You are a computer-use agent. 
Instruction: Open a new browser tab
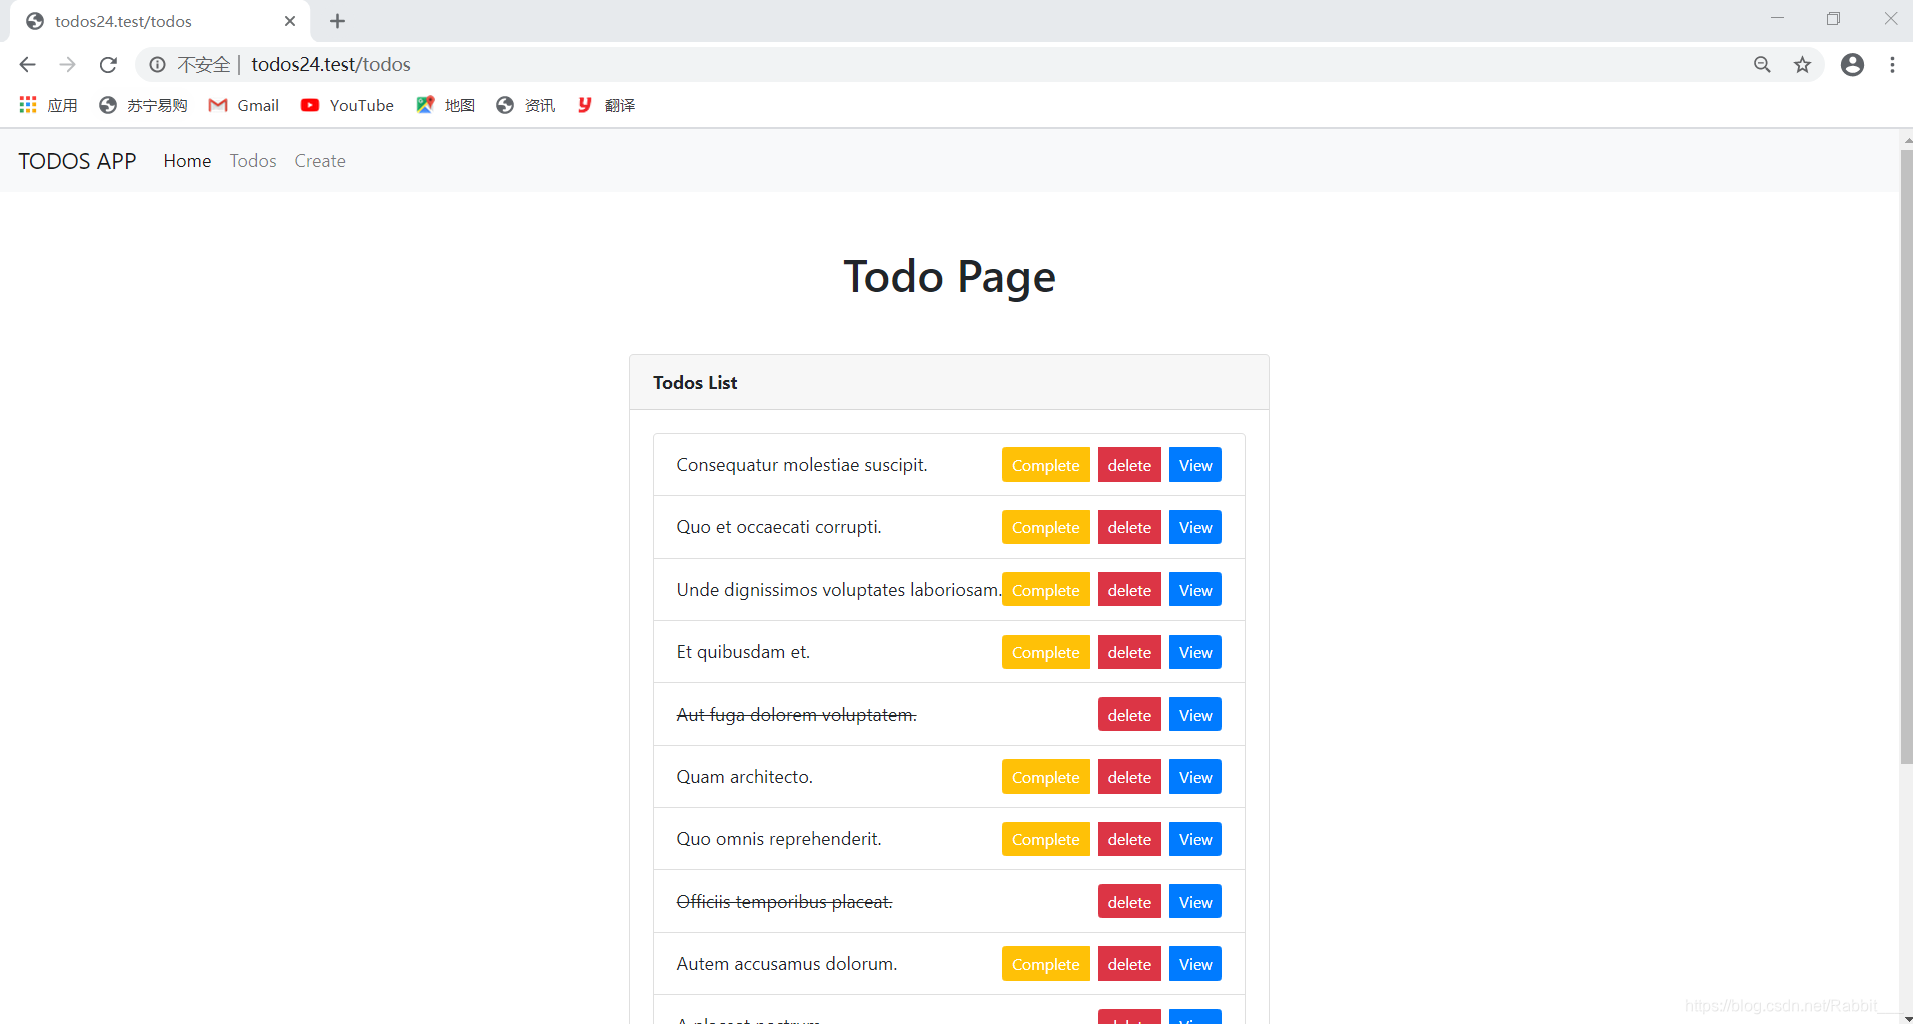[337, 21]
